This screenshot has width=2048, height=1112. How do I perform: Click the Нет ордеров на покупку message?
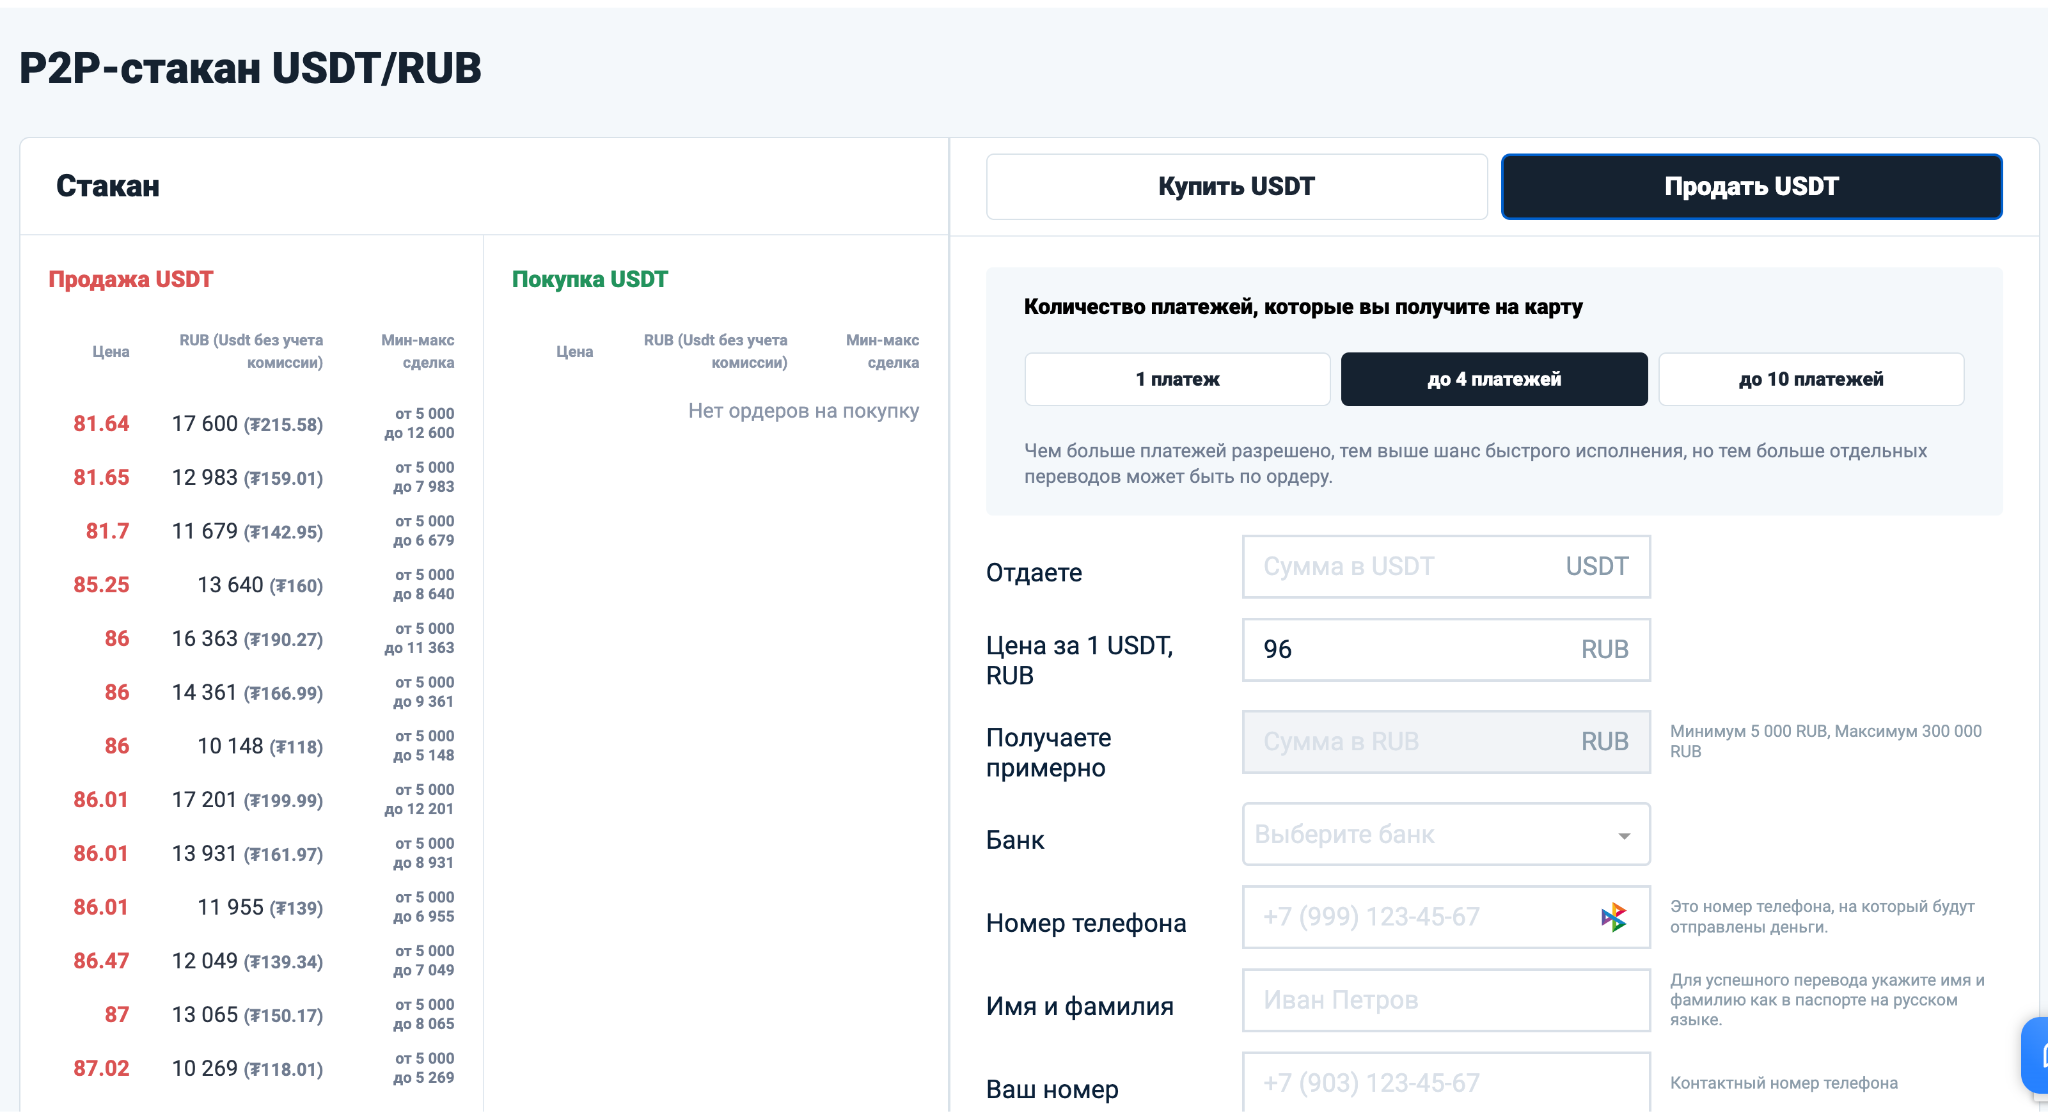click(x=803, y=411)
